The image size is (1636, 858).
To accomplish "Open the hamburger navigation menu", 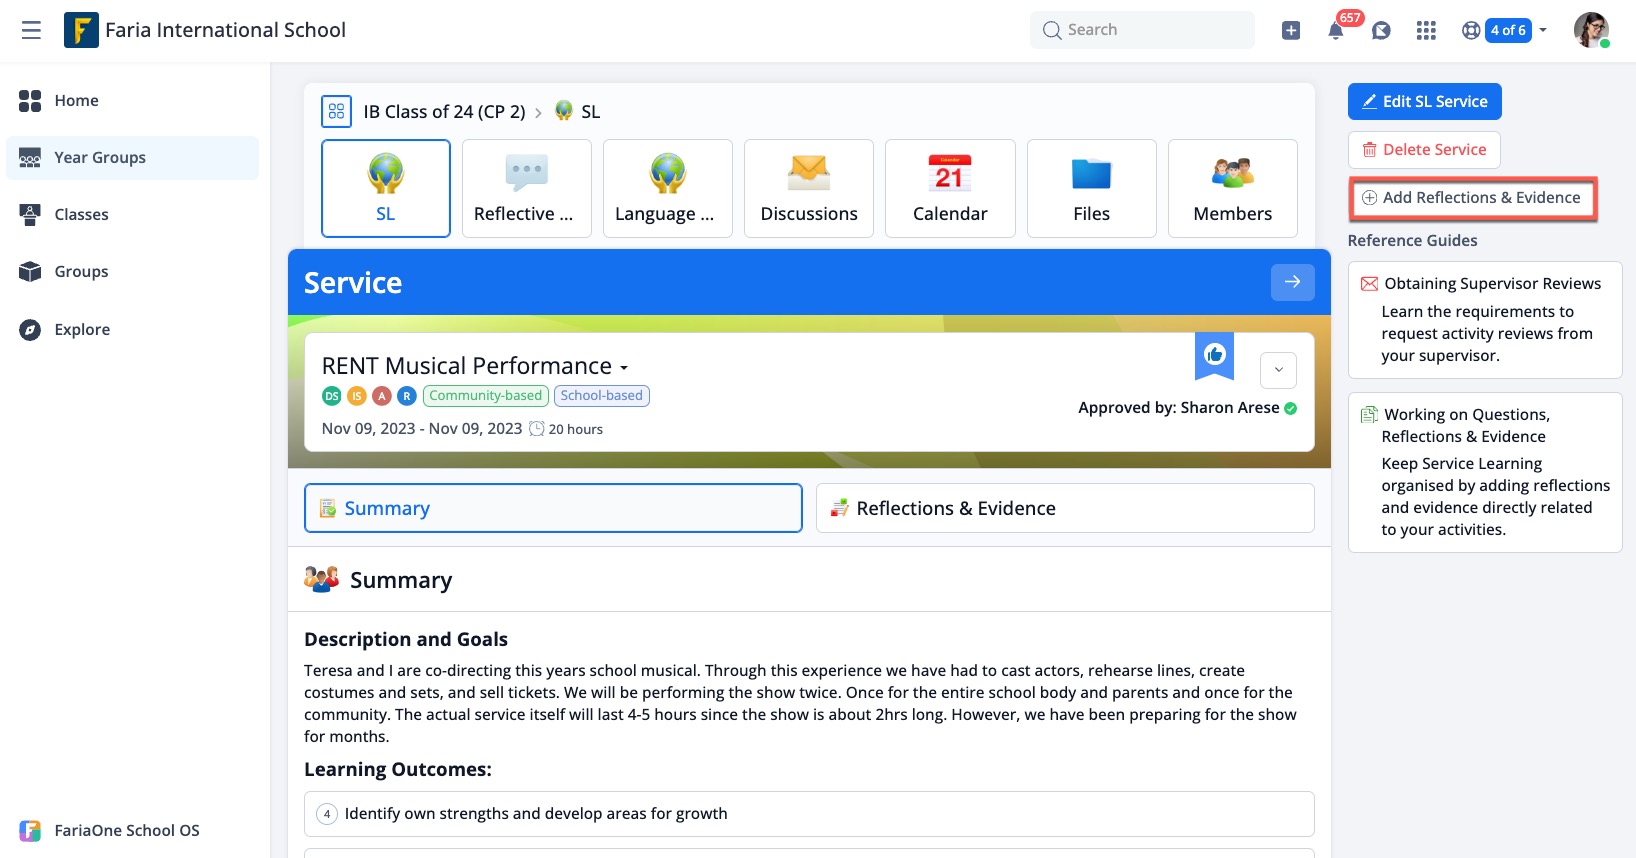I will 31,30.
